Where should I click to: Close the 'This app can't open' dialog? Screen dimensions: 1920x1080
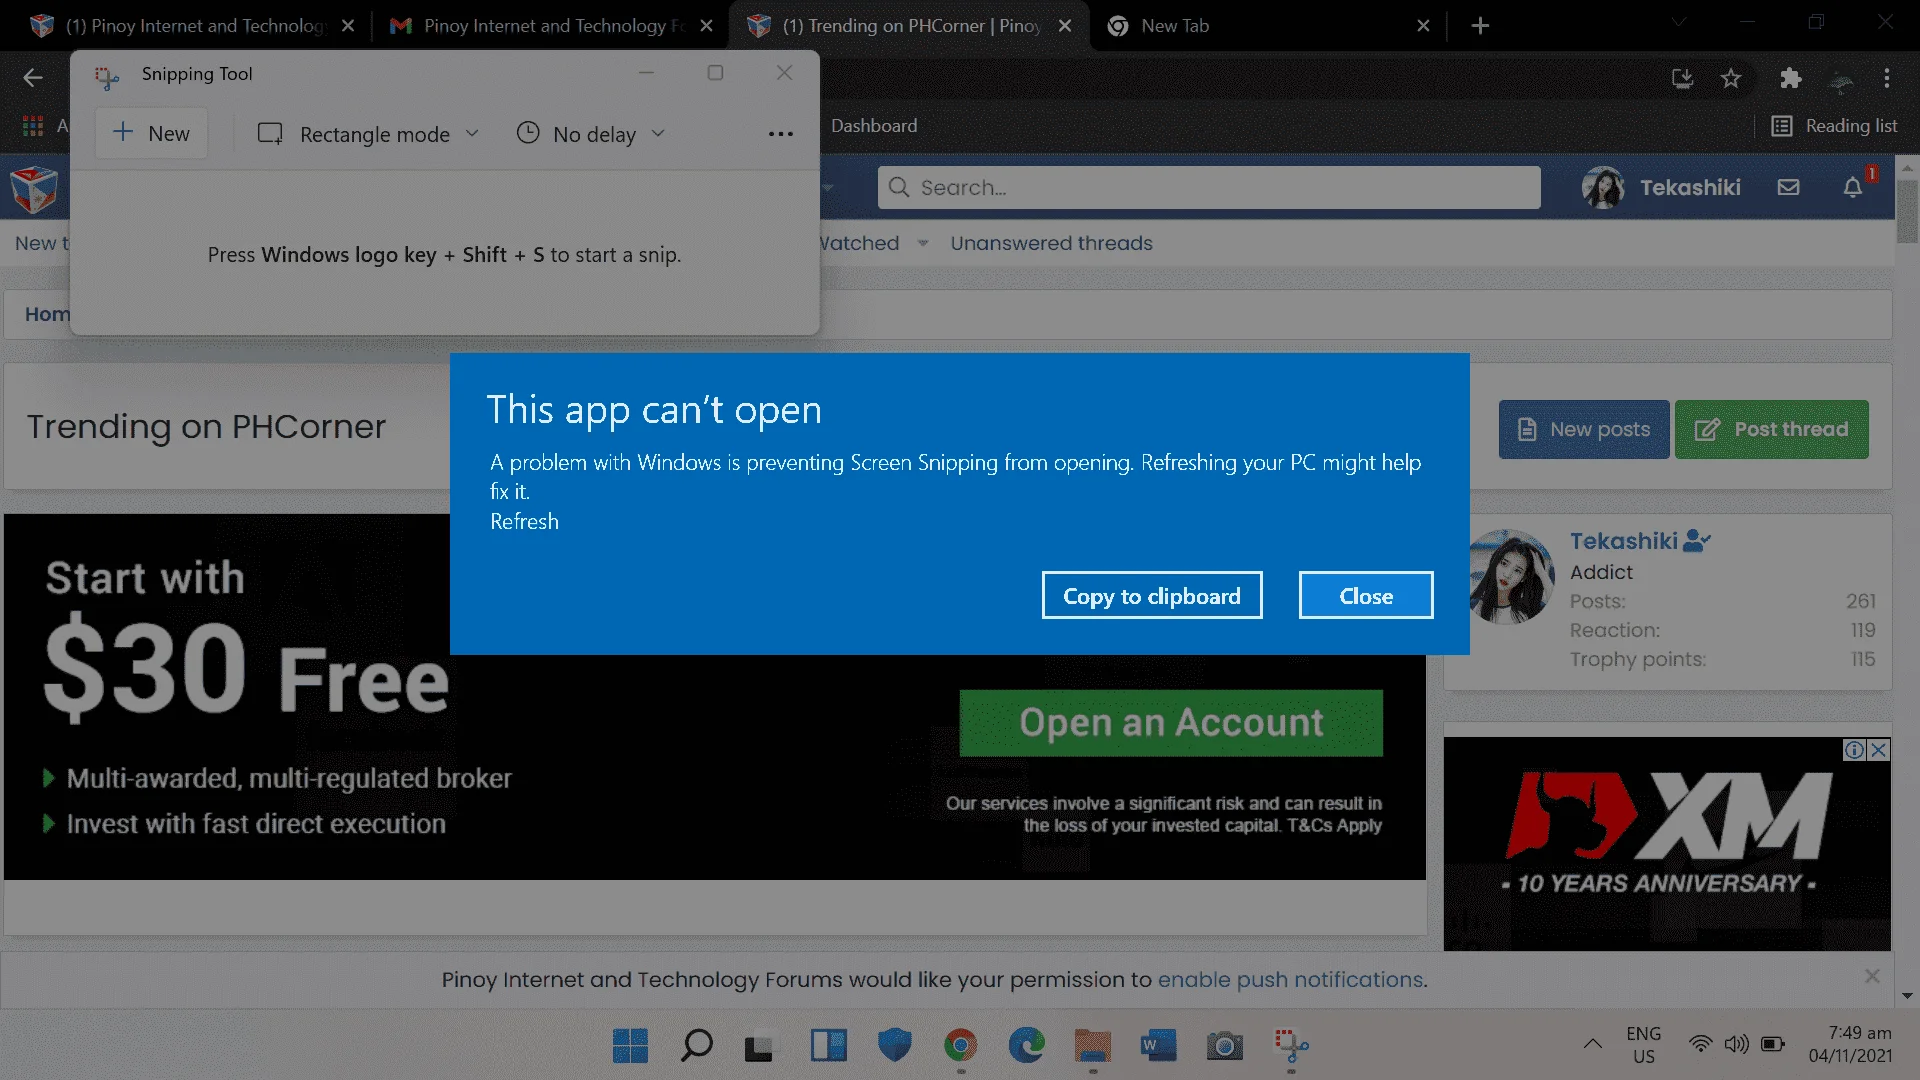pyautogui.click(x=1366, y=596)
